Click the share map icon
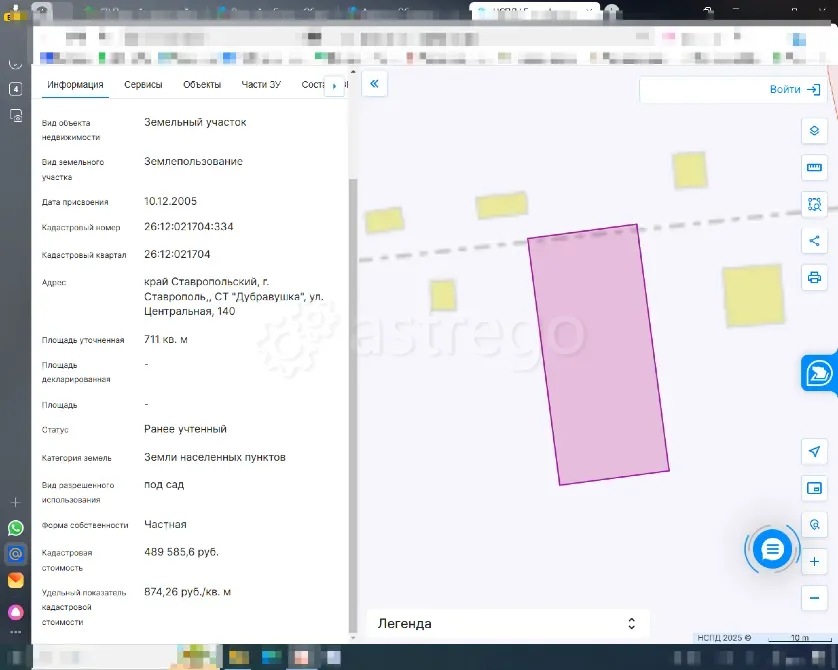Screen dimensions: 838x670 814,240
